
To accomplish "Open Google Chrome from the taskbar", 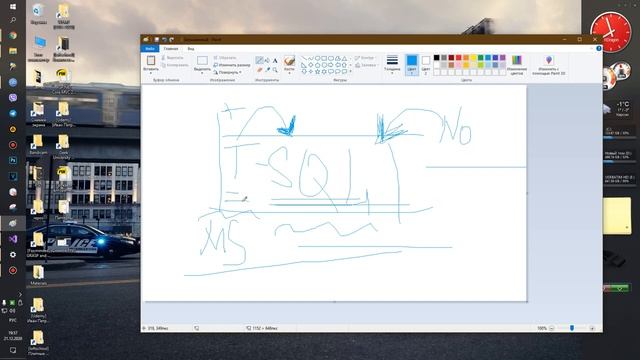I will coord(13,36).
